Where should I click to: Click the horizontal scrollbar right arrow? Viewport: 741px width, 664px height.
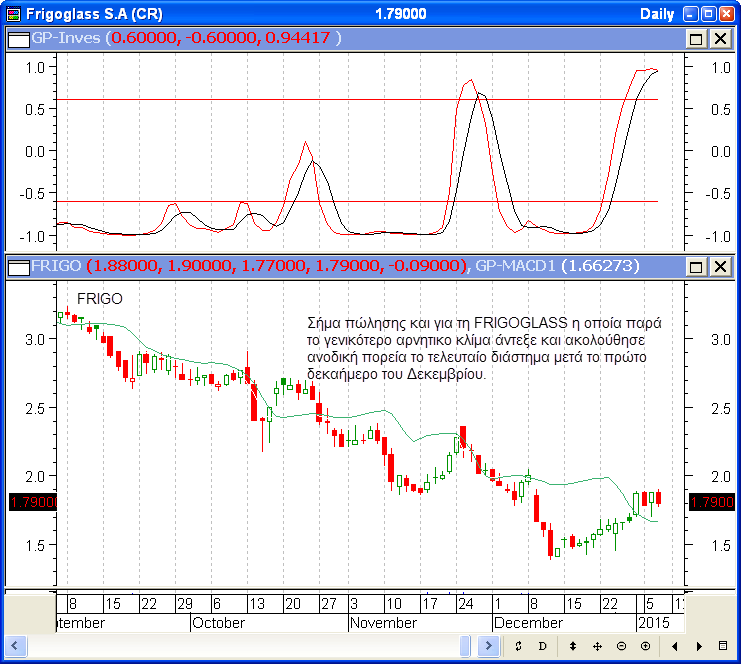(x=489, y=646)
